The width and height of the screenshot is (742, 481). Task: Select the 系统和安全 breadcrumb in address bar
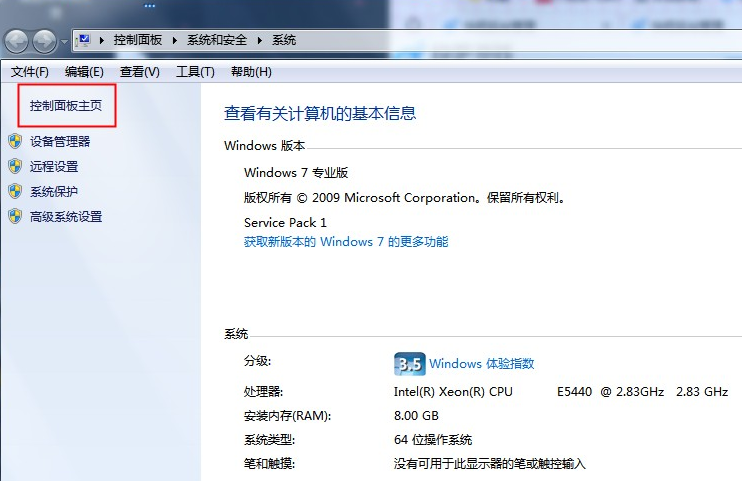[219, 41]
